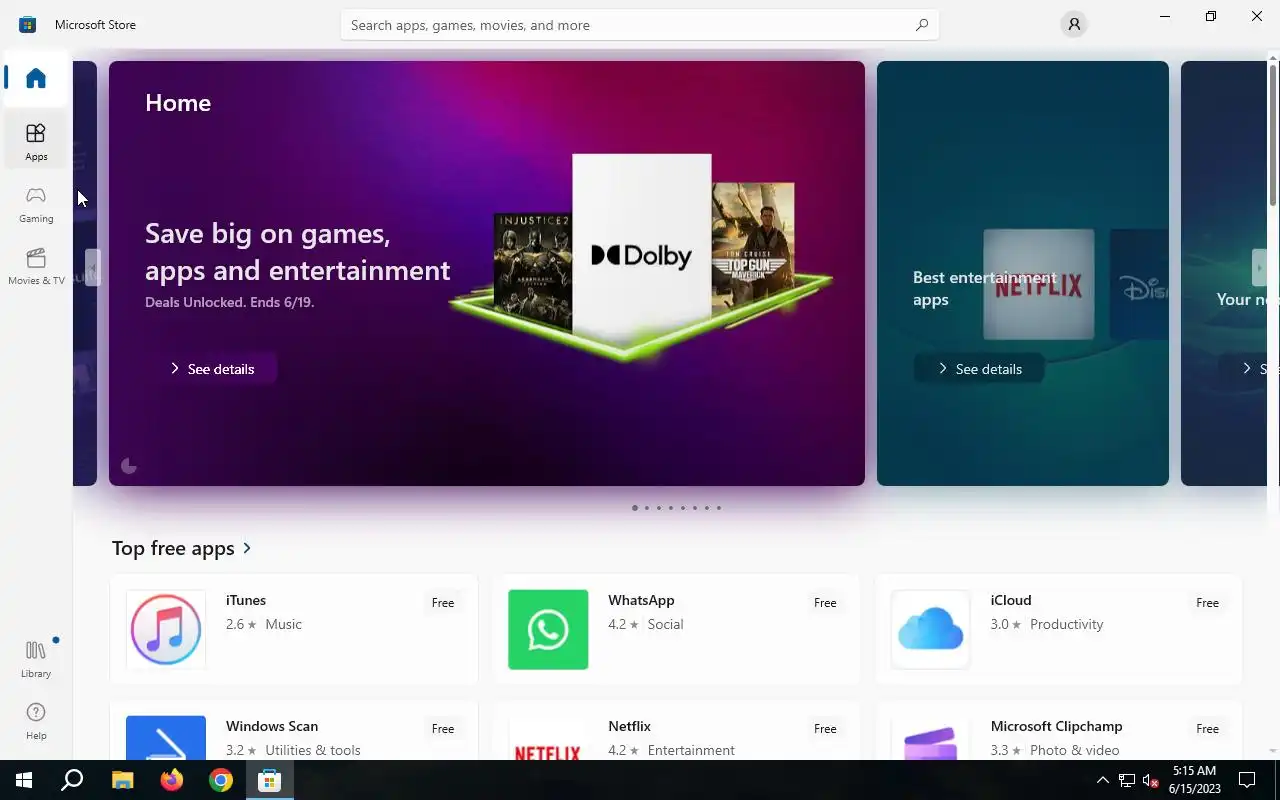Click the iCloud title text
The image size is (1280, 800).
pyautogui.click(x=1011, y=600)
